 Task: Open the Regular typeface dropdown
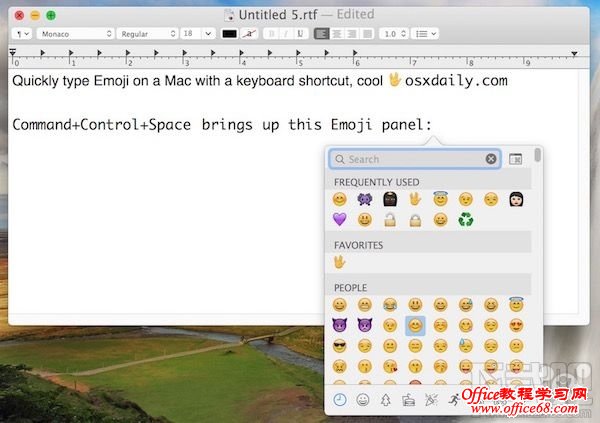point(147,34)
